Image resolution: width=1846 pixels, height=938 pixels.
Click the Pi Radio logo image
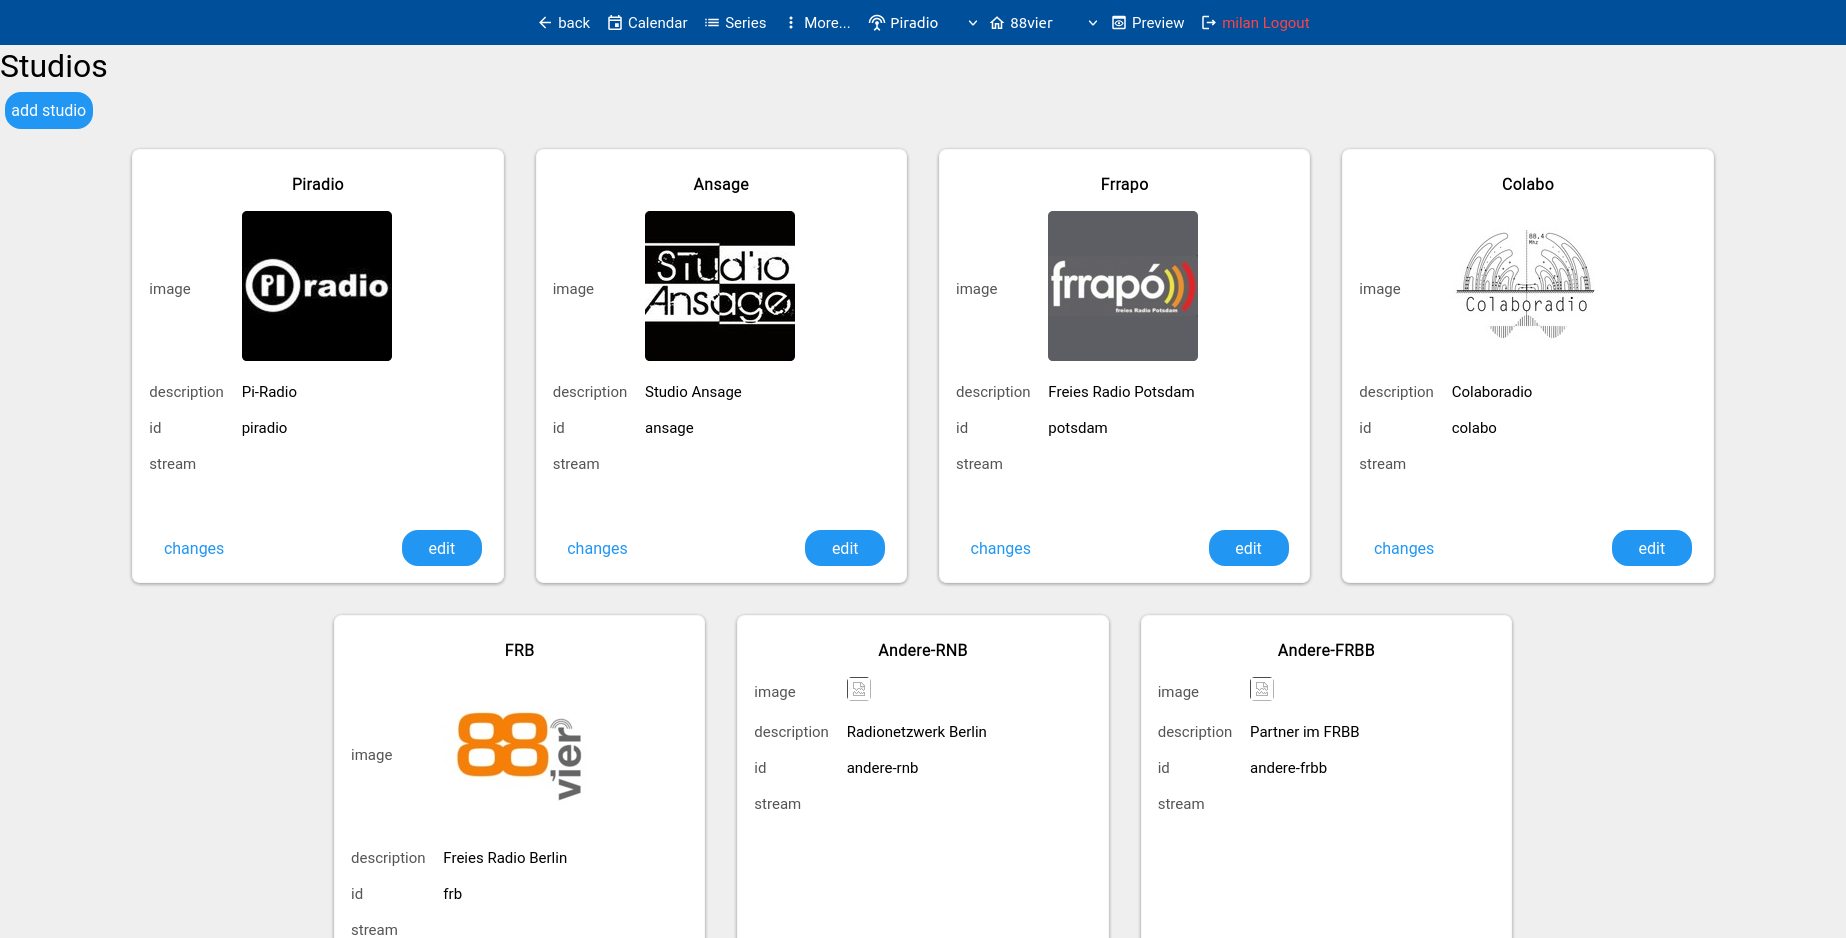point(317,286)
